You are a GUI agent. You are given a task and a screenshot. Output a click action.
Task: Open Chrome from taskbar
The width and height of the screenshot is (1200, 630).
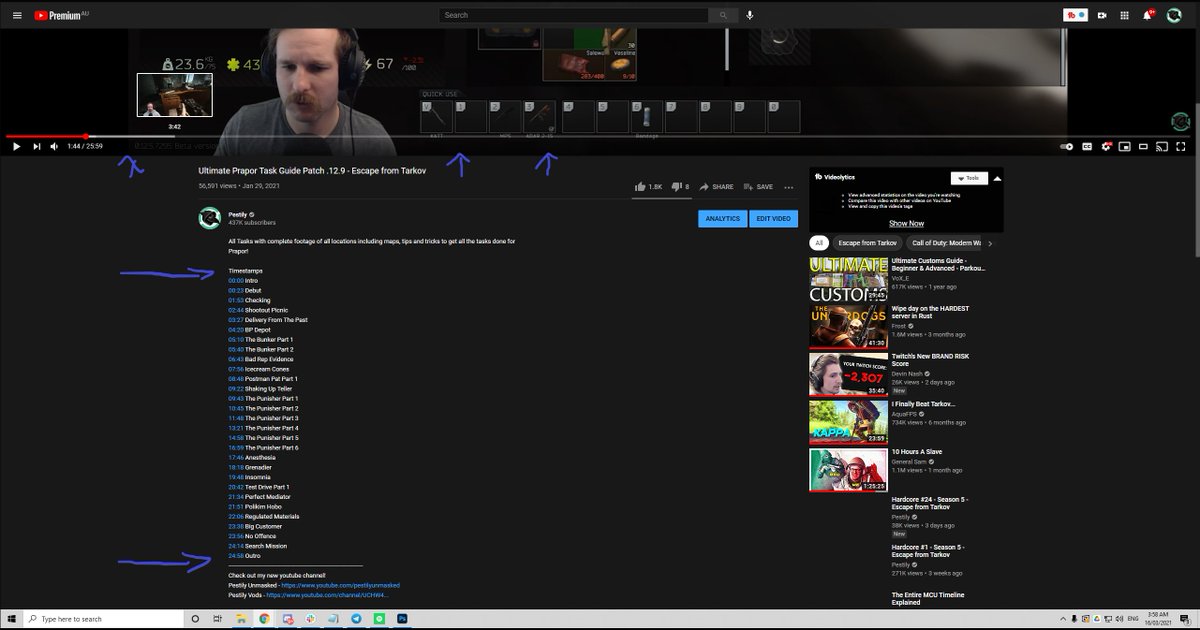pos(265,619)
